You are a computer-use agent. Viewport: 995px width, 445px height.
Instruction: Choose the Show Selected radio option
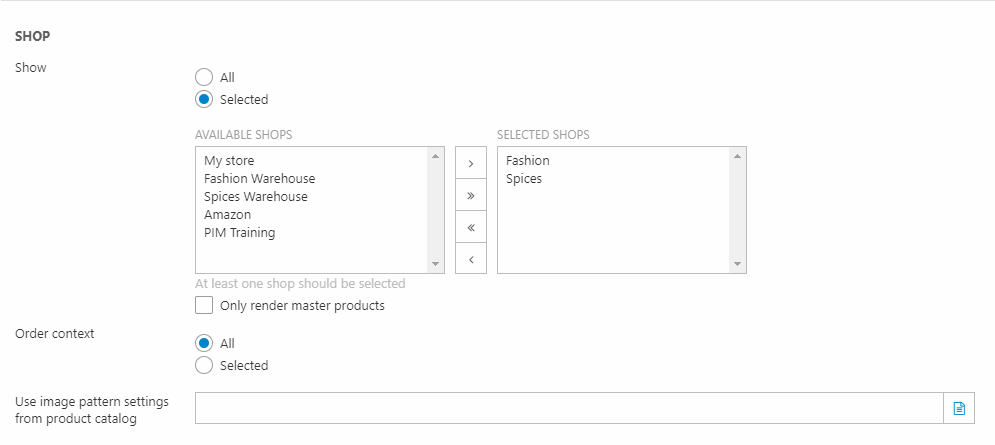tap(204, 99)
